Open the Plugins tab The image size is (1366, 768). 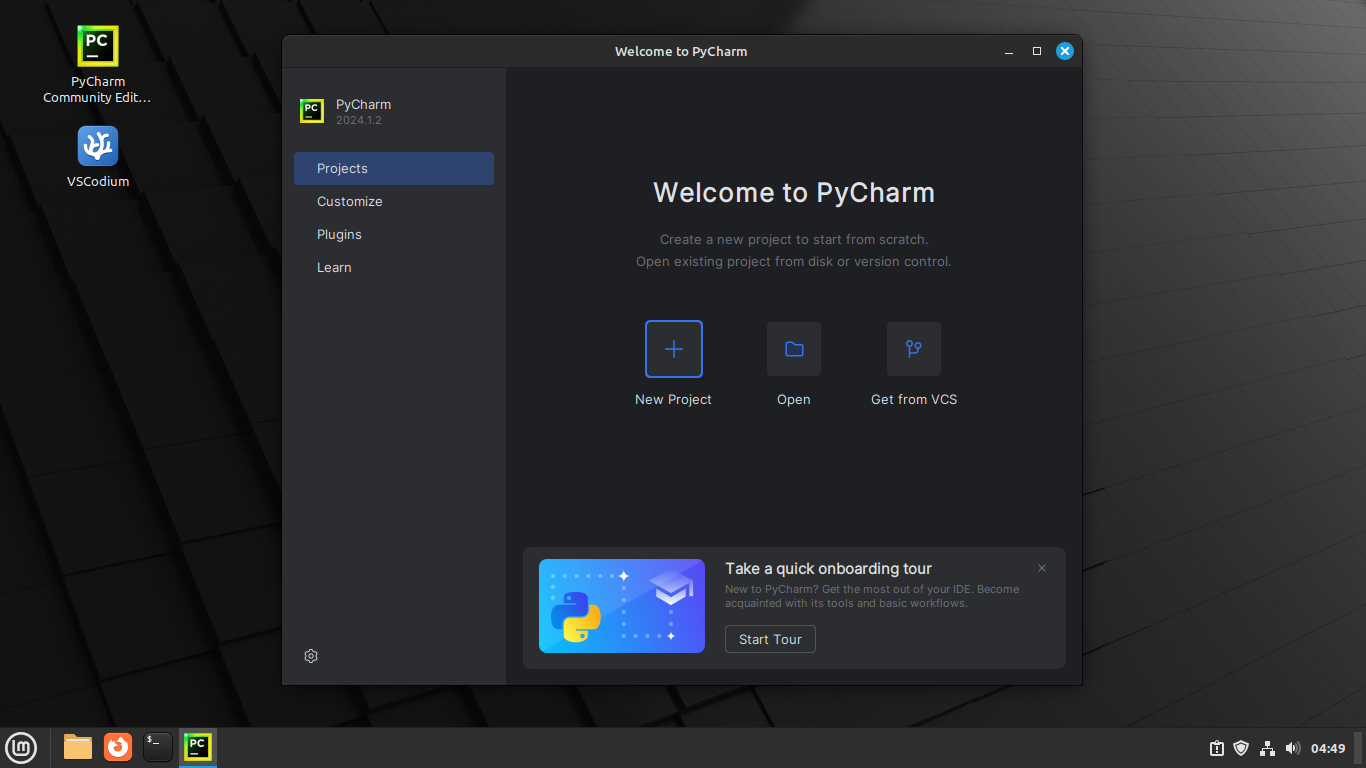[394, 234]
